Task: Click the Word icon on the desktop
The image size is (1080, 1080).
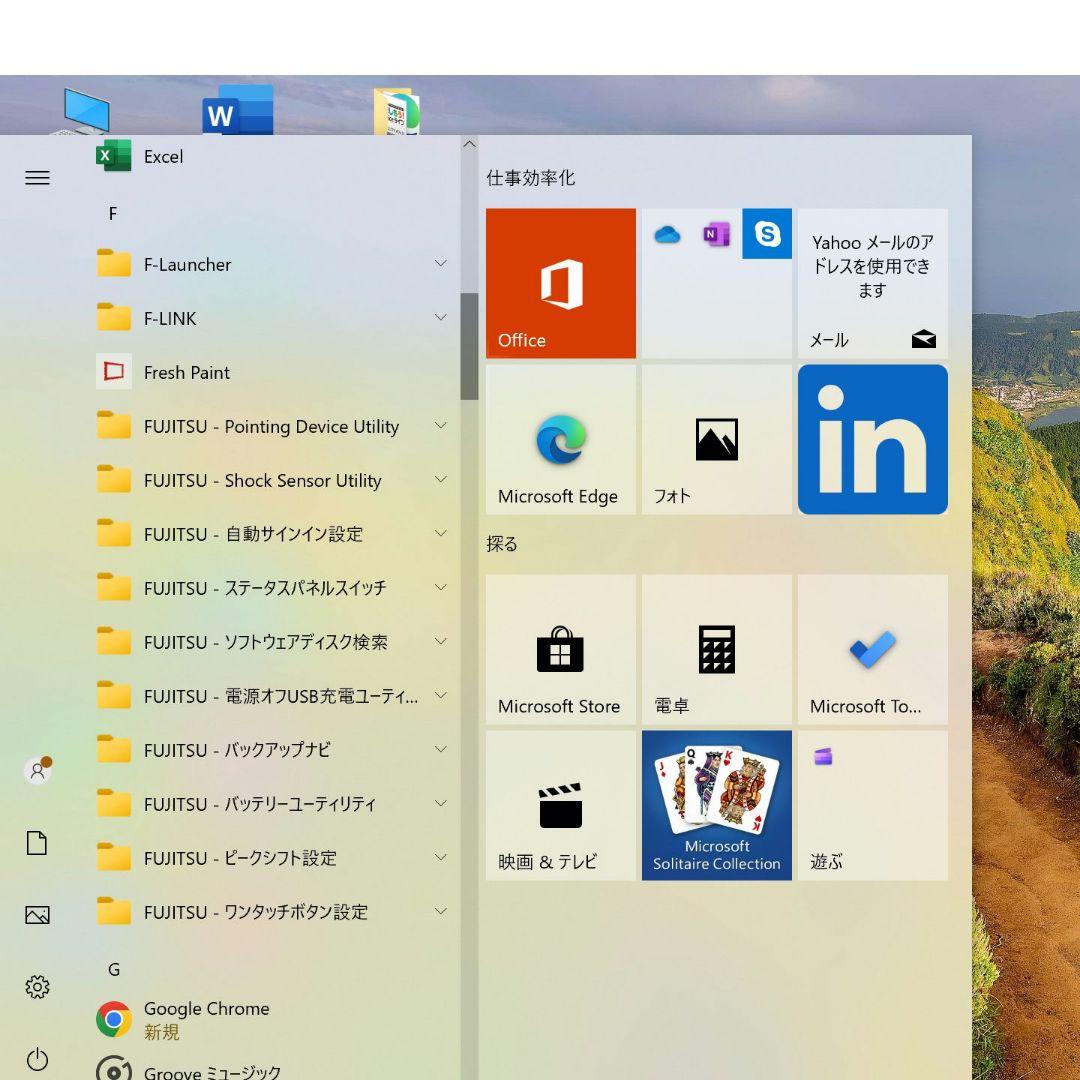Action: click(x=238, y=110)
